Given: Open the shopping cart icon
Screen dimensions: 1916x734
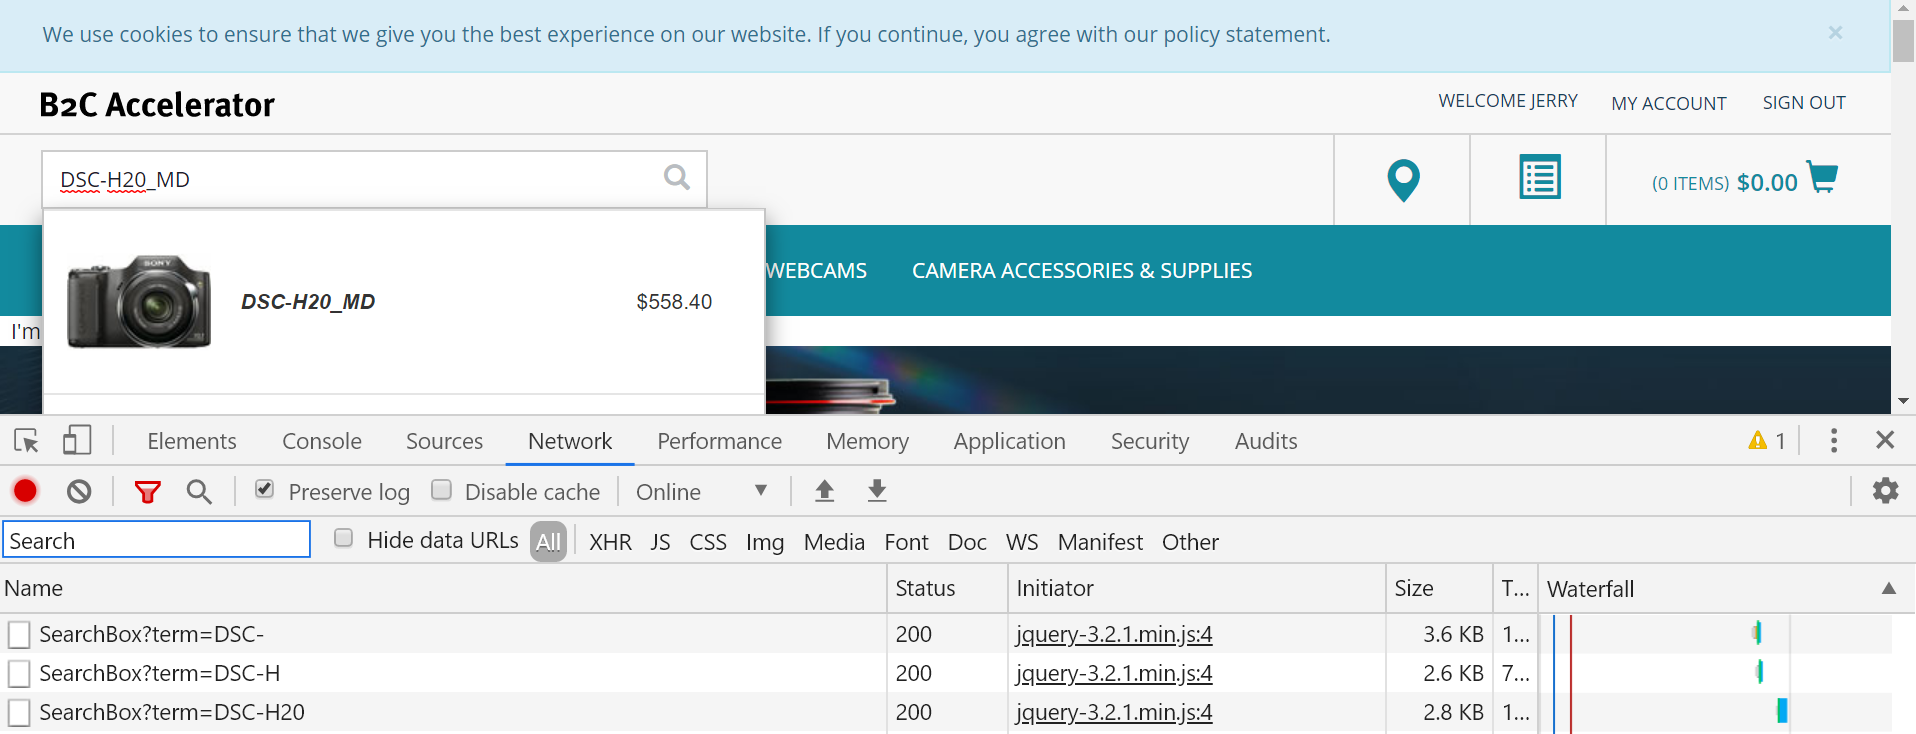Looking at the screenshot, I should (x=1822, y=177).
